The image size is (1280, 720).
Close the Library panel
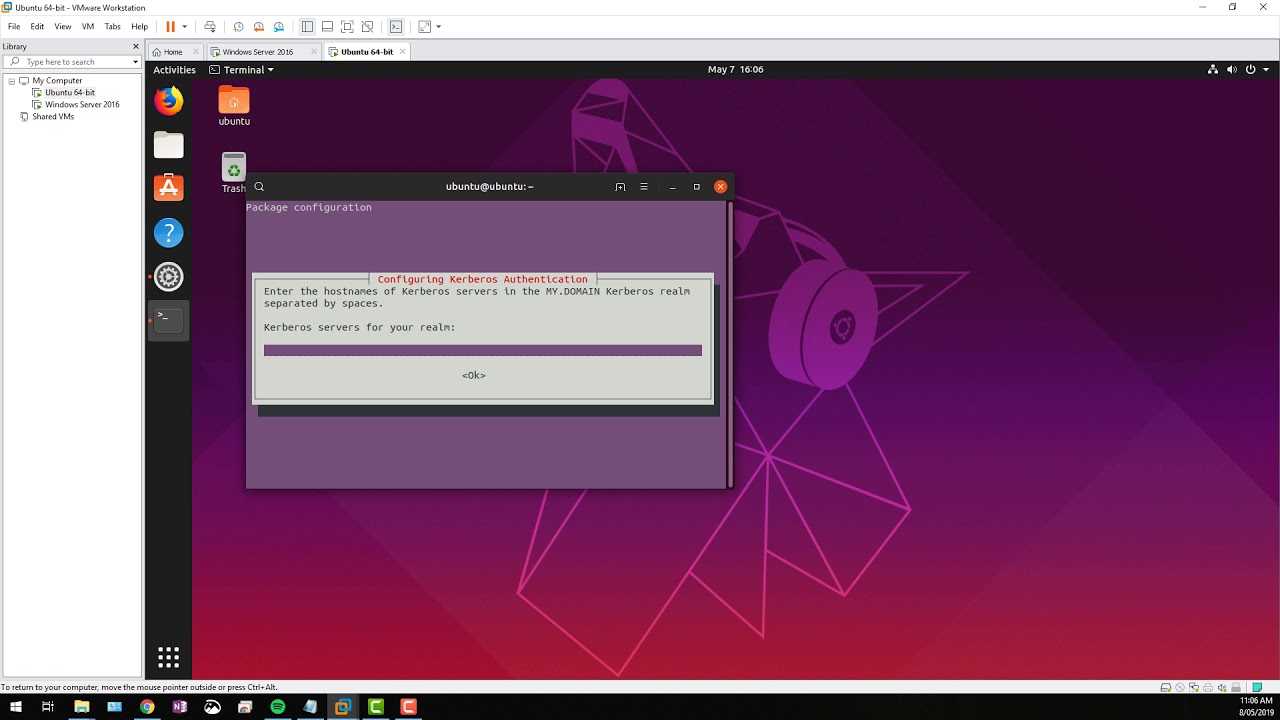click(136, 47)
